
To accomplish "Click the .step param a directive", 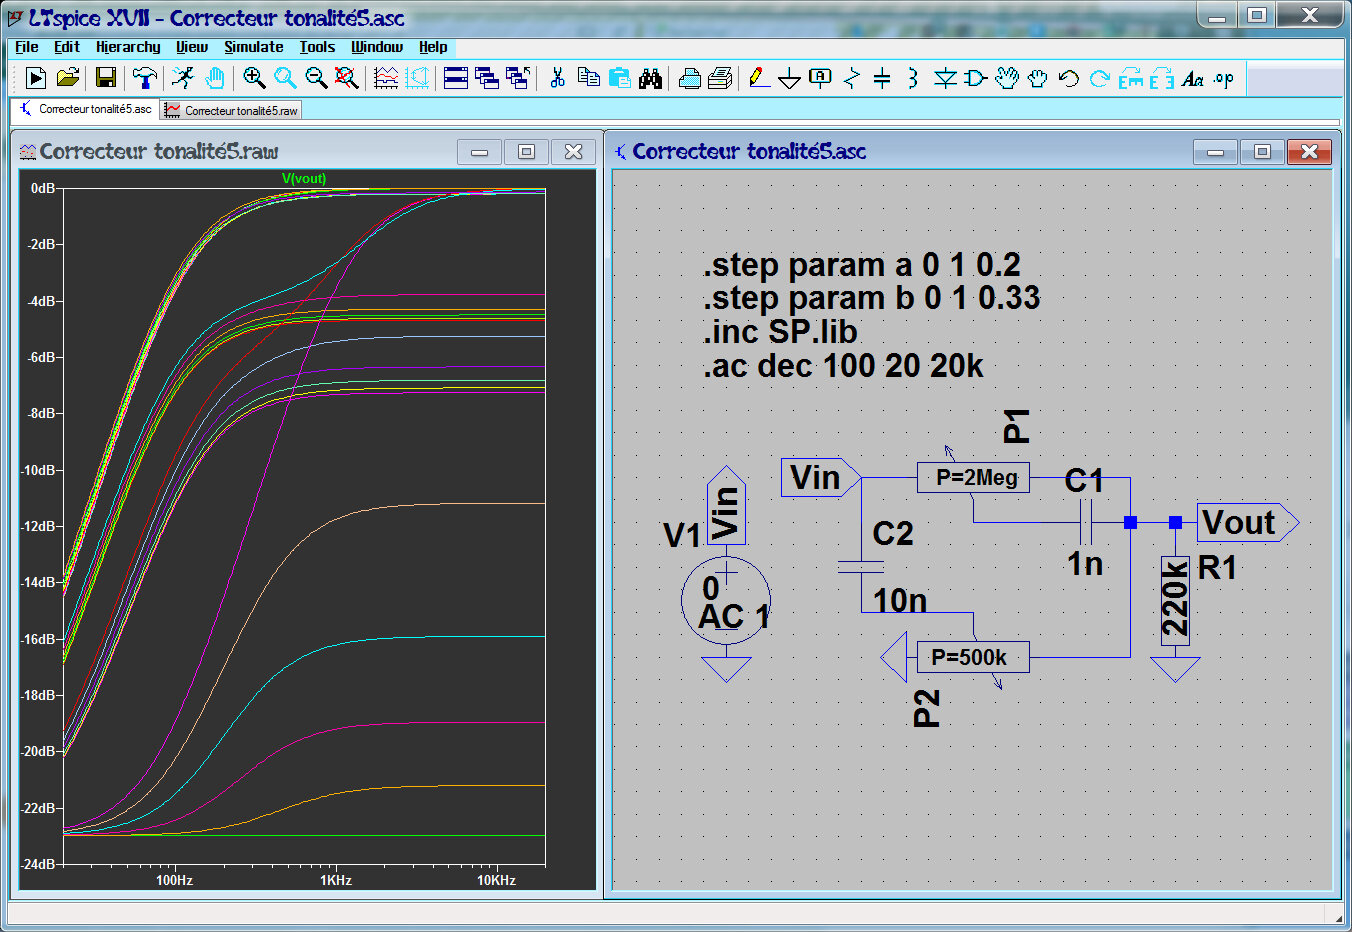I will point(862,265).
